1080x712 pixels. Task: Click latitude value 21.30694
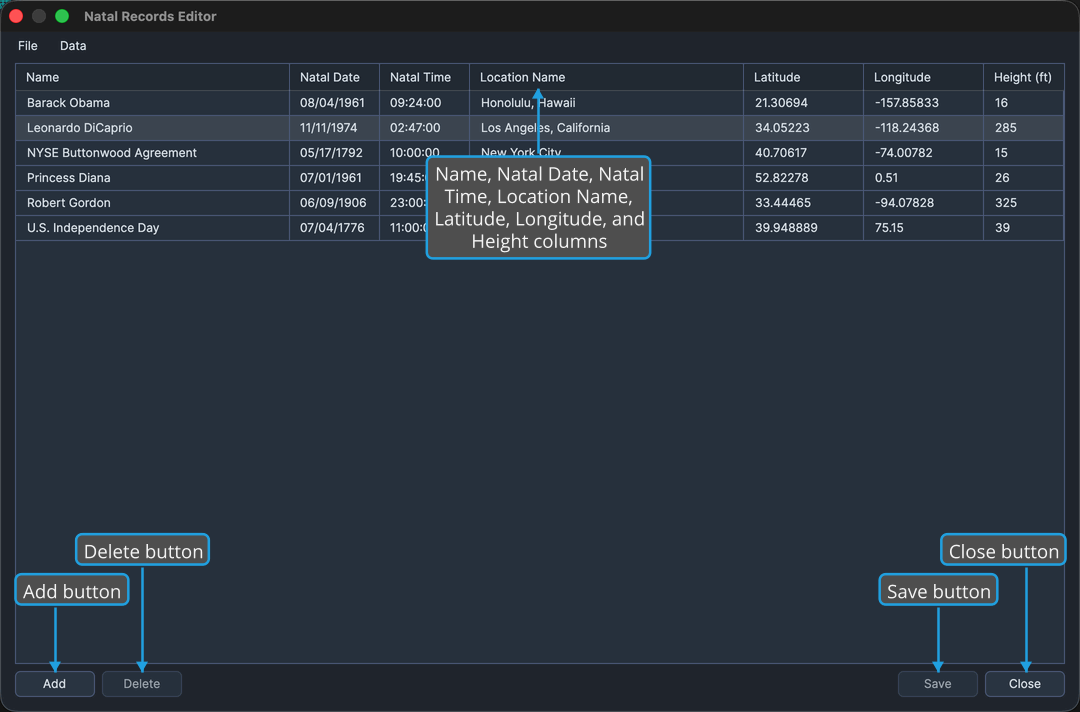pos(803,103)
